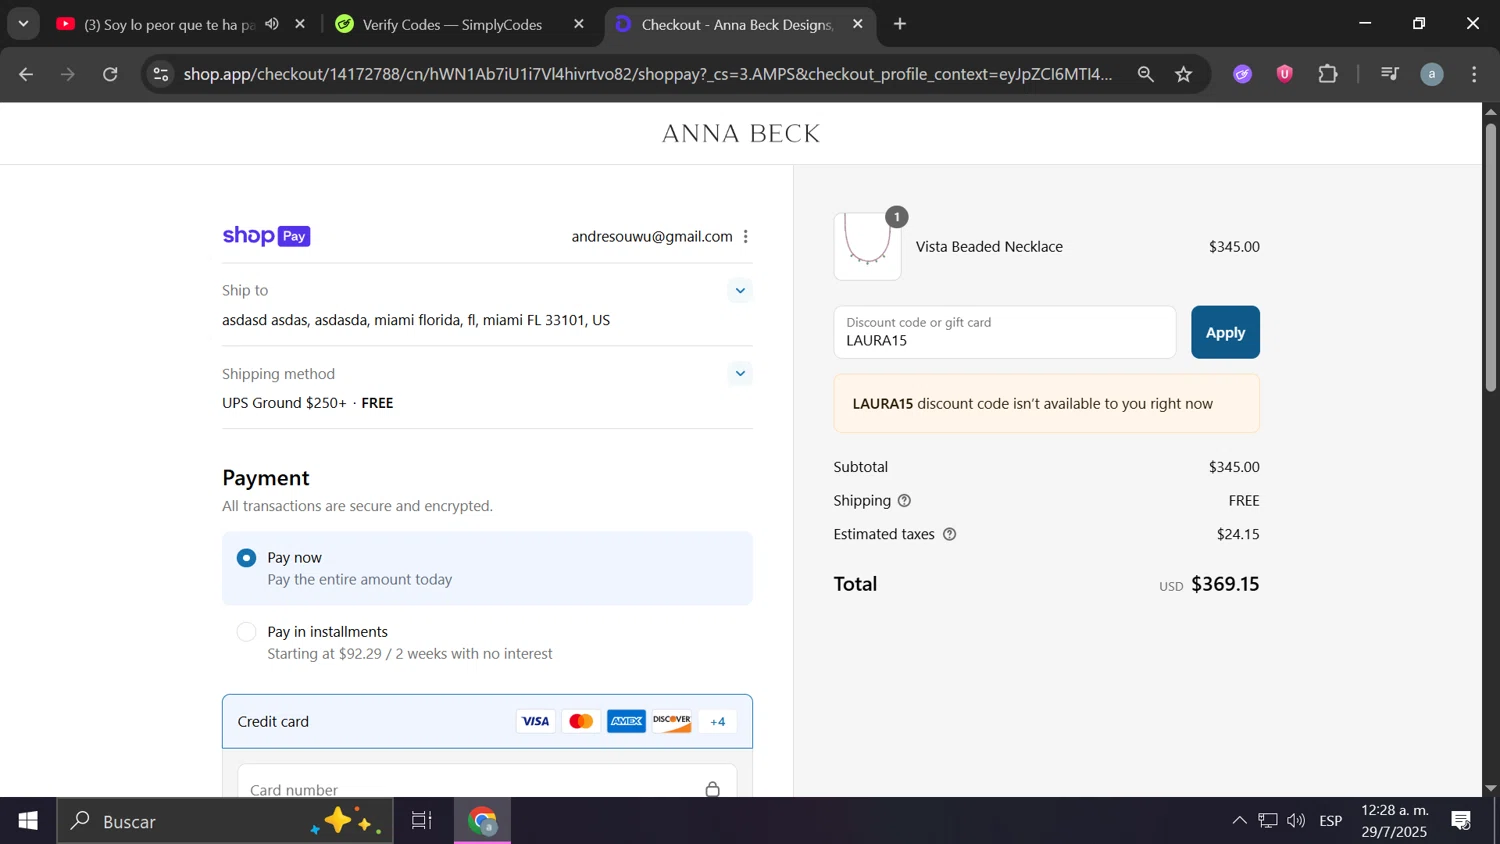
Task: Click the Card number field
Action: click(487, 783)
